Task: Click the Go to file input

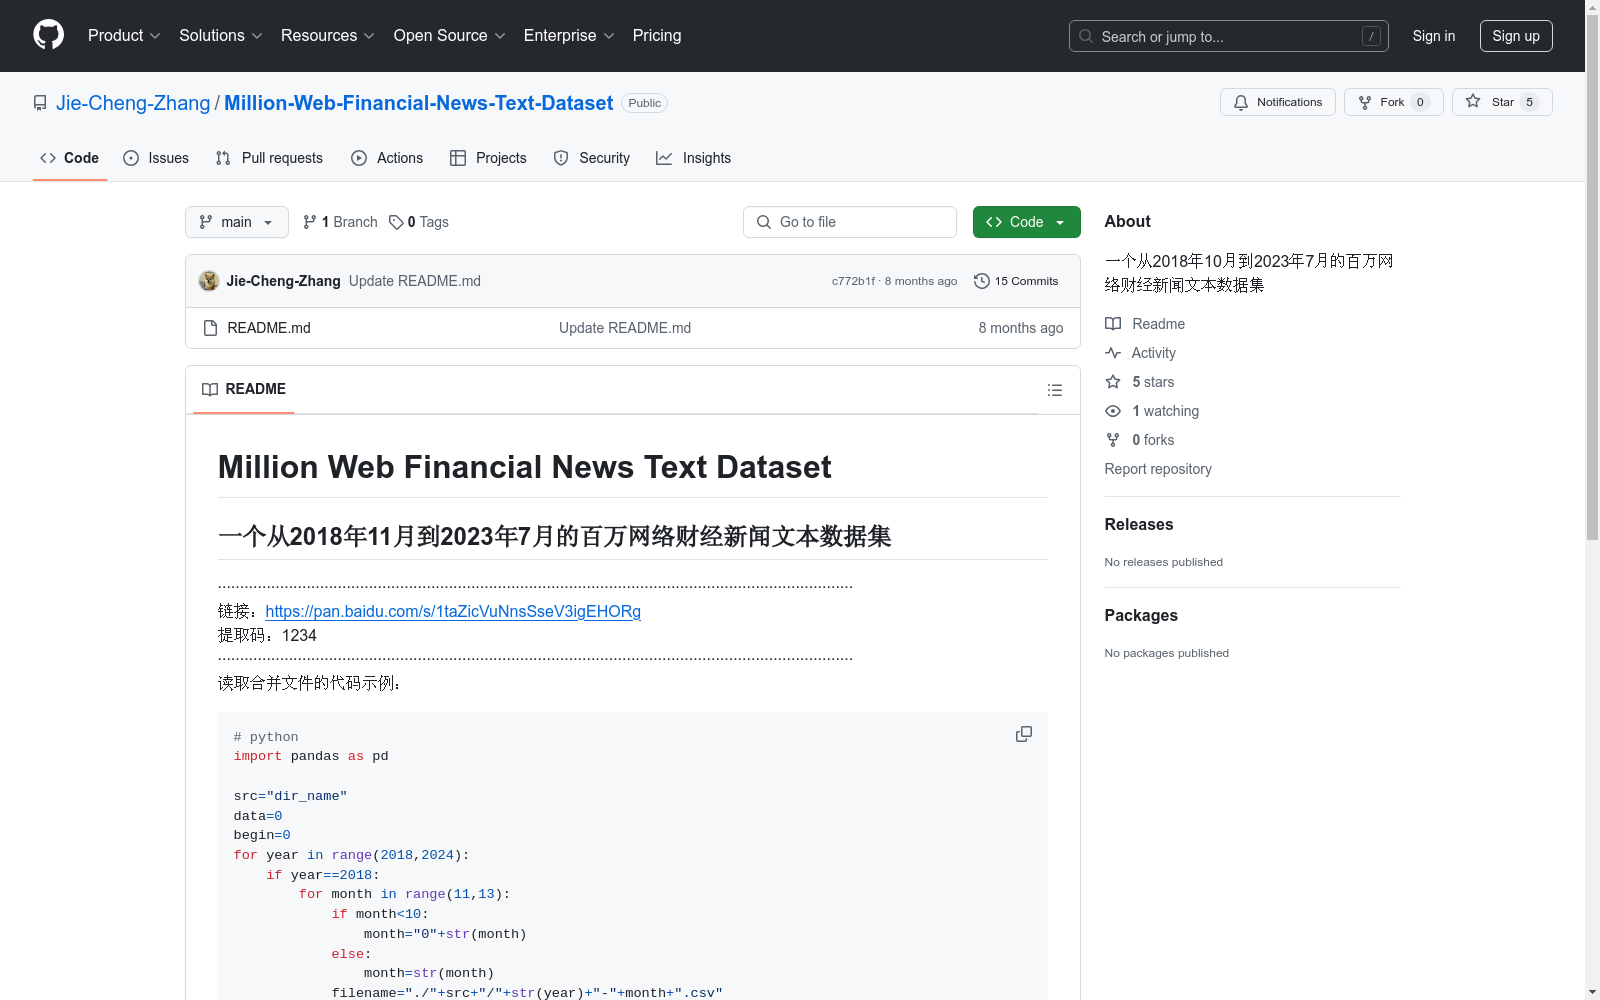Action: point(850,222)
